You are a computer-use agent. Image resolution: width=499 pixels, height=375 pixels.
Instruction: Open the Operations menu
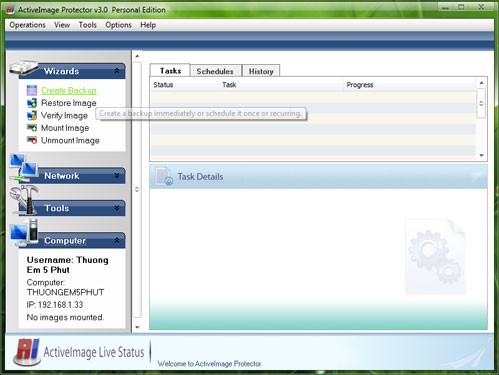pos(27,25)
